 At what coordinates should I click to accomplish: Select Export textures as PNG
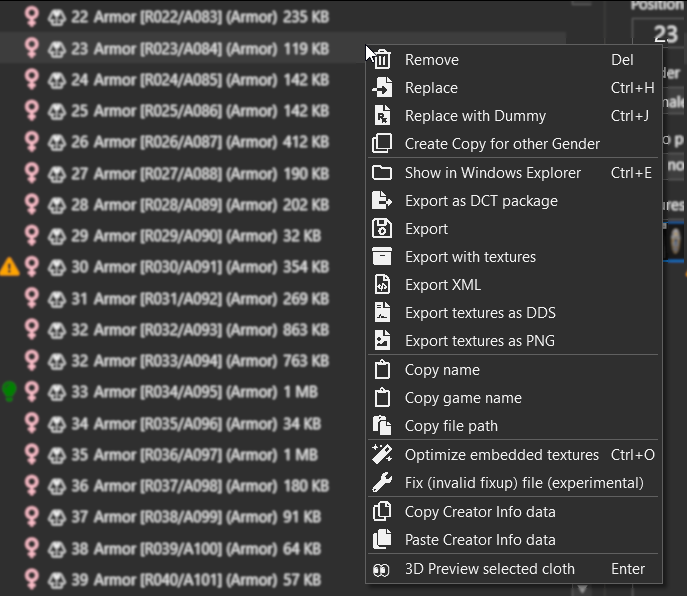[x=479, y=341]
